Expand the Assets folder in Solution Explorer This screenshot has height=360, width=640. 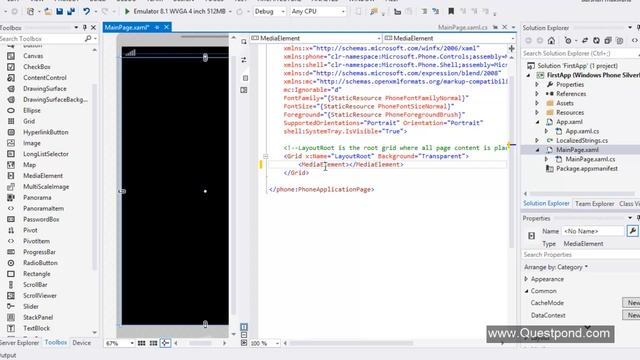(537, 103)
